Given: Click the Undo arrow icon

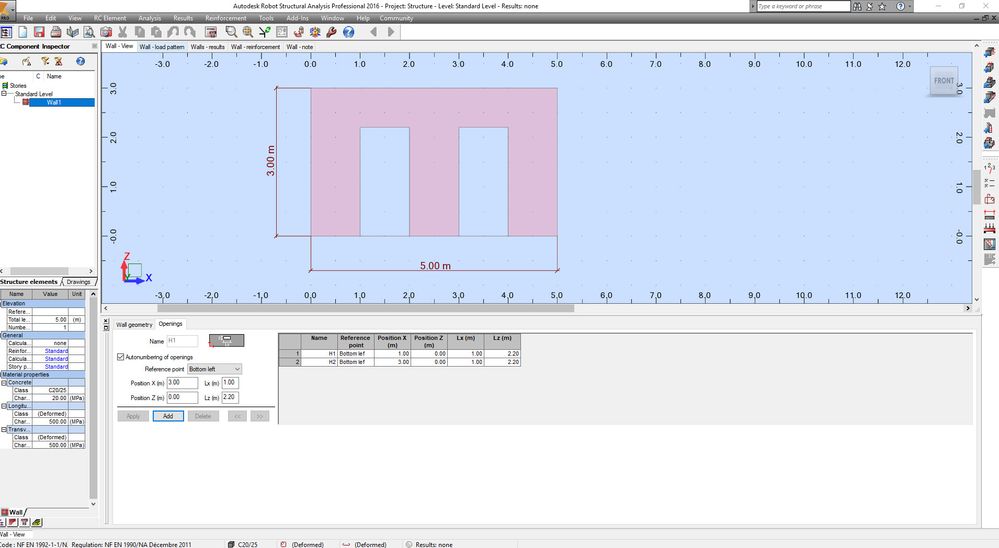Looking at the screenshot, I should pyautogui.click(x=173, y=32).
